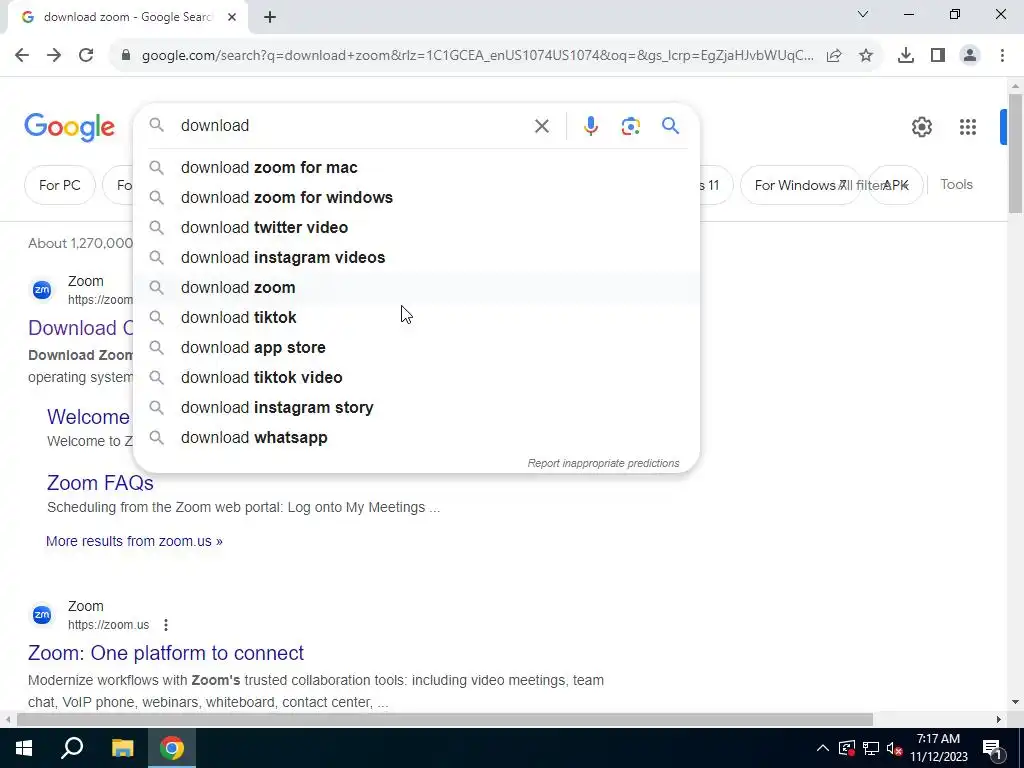Open the Chrome profile avatar
This screenshot has width=1024, height=768.
pyautogui.click(x=970, y=56)
